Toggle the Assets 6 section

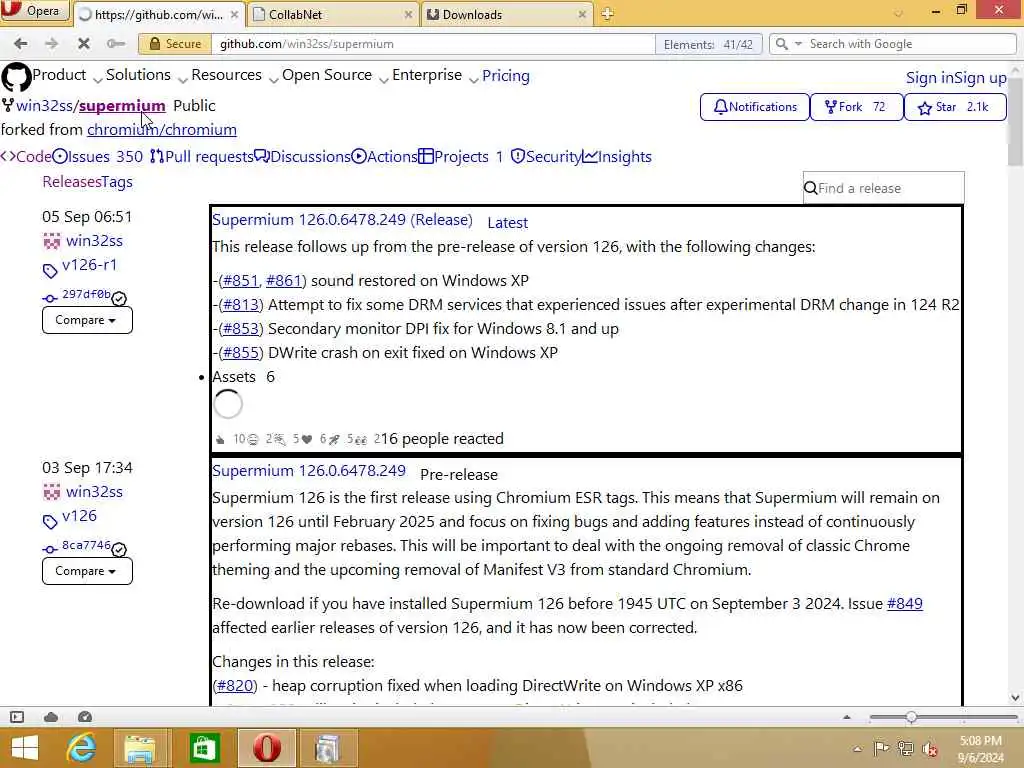click(243, 377)
